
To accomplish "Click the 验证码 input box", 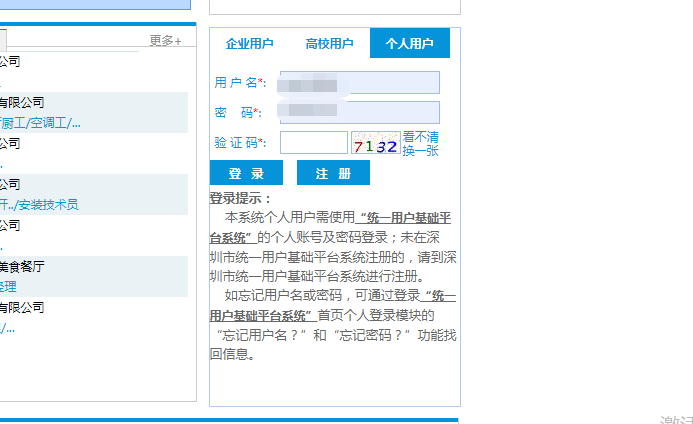I will pyautogui.click(x=314, y=142).
